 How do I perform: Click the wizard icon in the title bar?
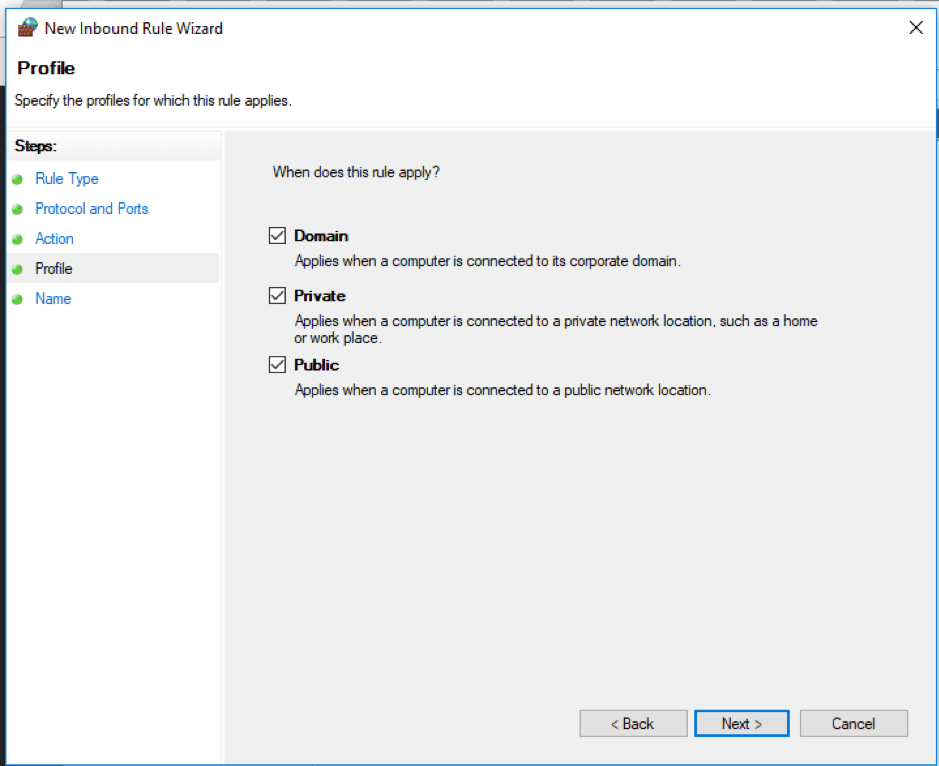click(x=27, y=27)
